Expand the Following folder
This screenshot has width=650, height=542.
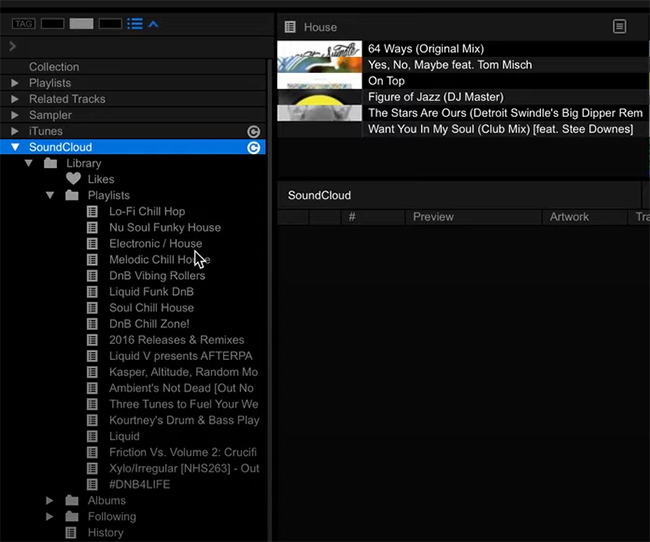[x=49, y=517]
